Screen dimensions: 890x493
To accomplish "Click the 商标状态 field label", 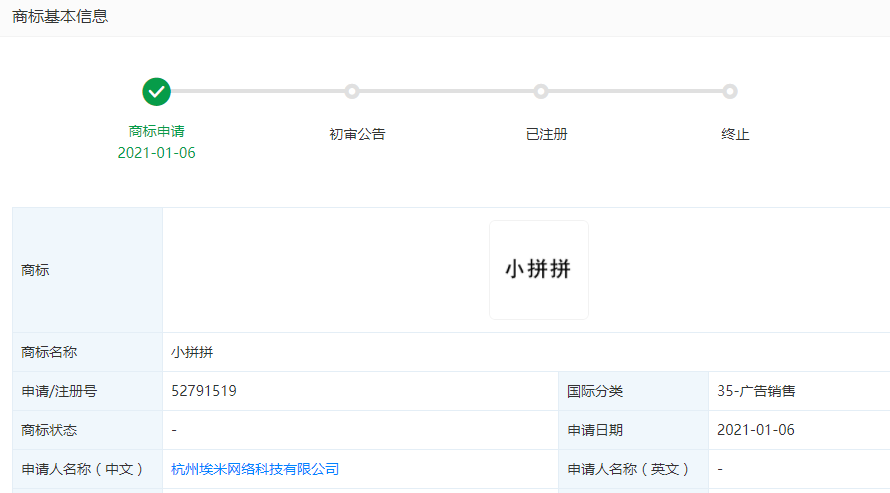I will click(49, 430).
